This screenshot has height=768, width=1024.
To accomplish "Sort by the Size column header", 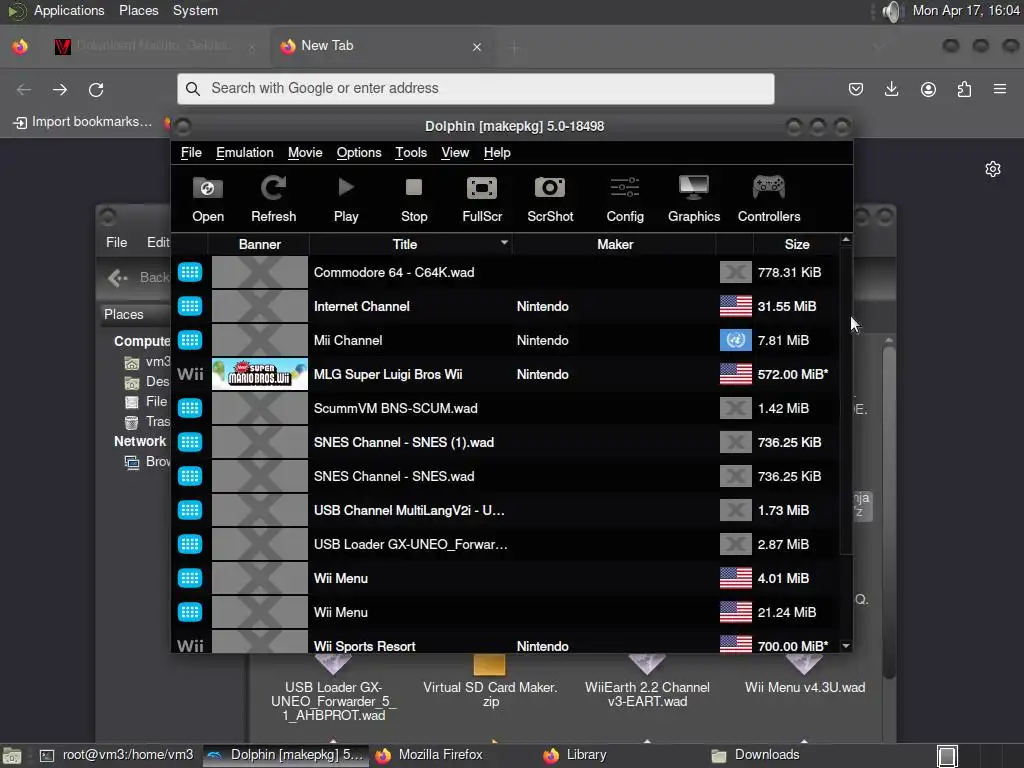I will (797, 244).
